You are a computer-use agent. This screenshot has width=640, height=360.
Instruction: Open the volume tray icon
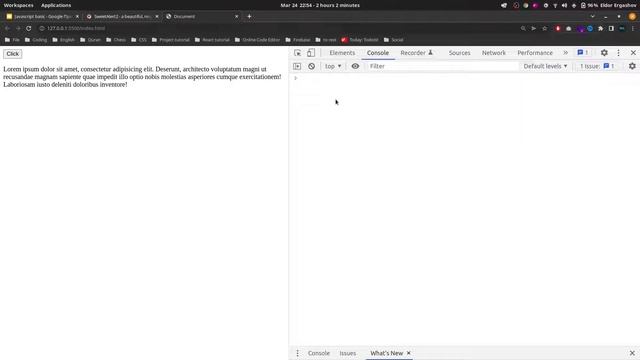point(564,5)
